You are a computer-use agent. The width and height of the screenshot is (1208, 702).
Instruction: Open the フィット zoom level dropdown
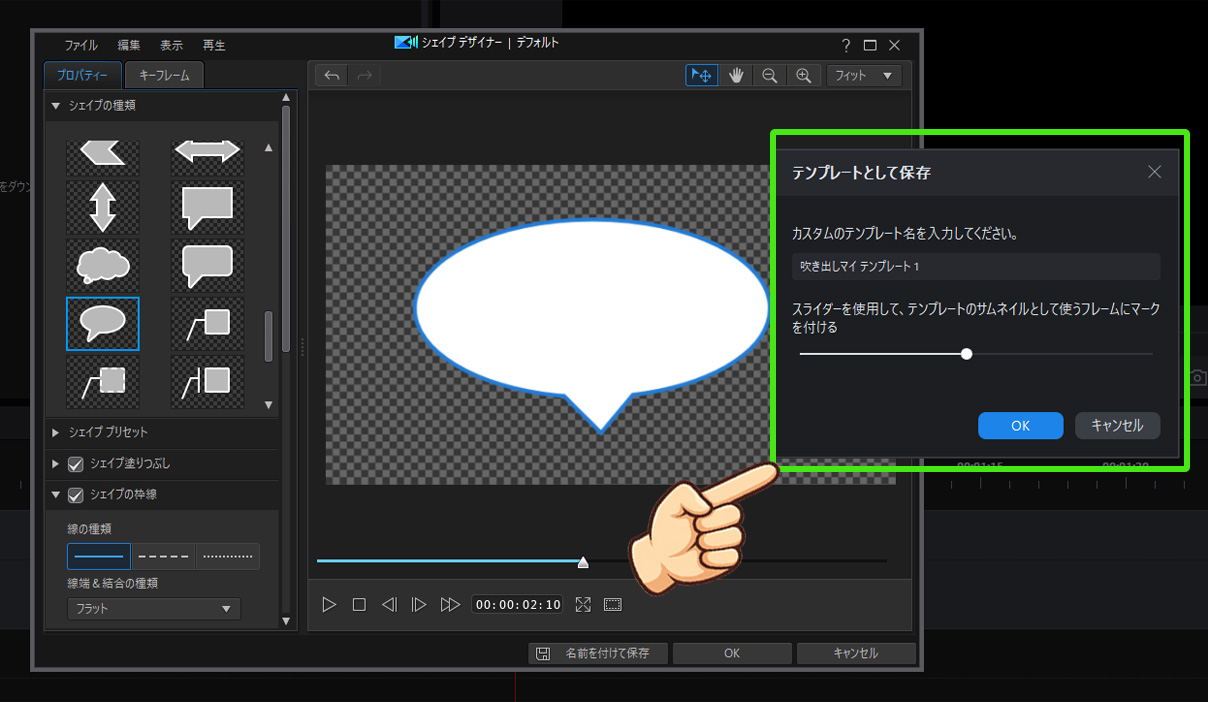[x=864, y=75]
